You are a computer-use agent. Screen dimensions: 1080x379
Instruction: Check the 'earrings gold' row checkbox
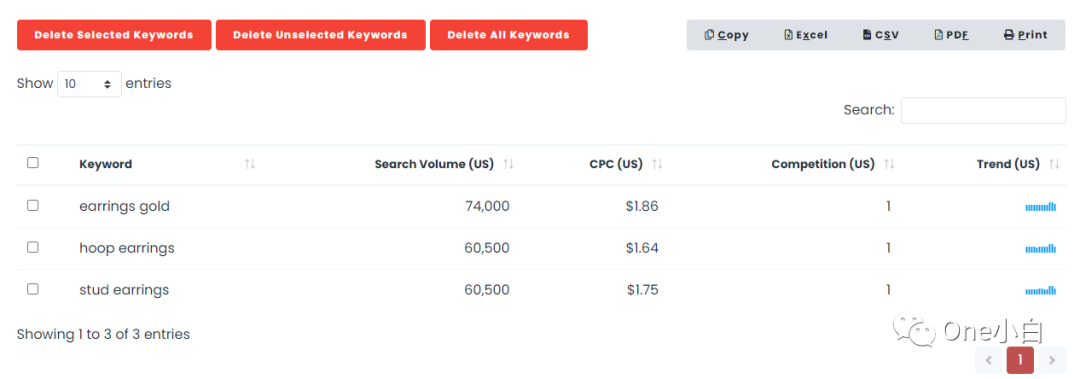click(32, 205)
